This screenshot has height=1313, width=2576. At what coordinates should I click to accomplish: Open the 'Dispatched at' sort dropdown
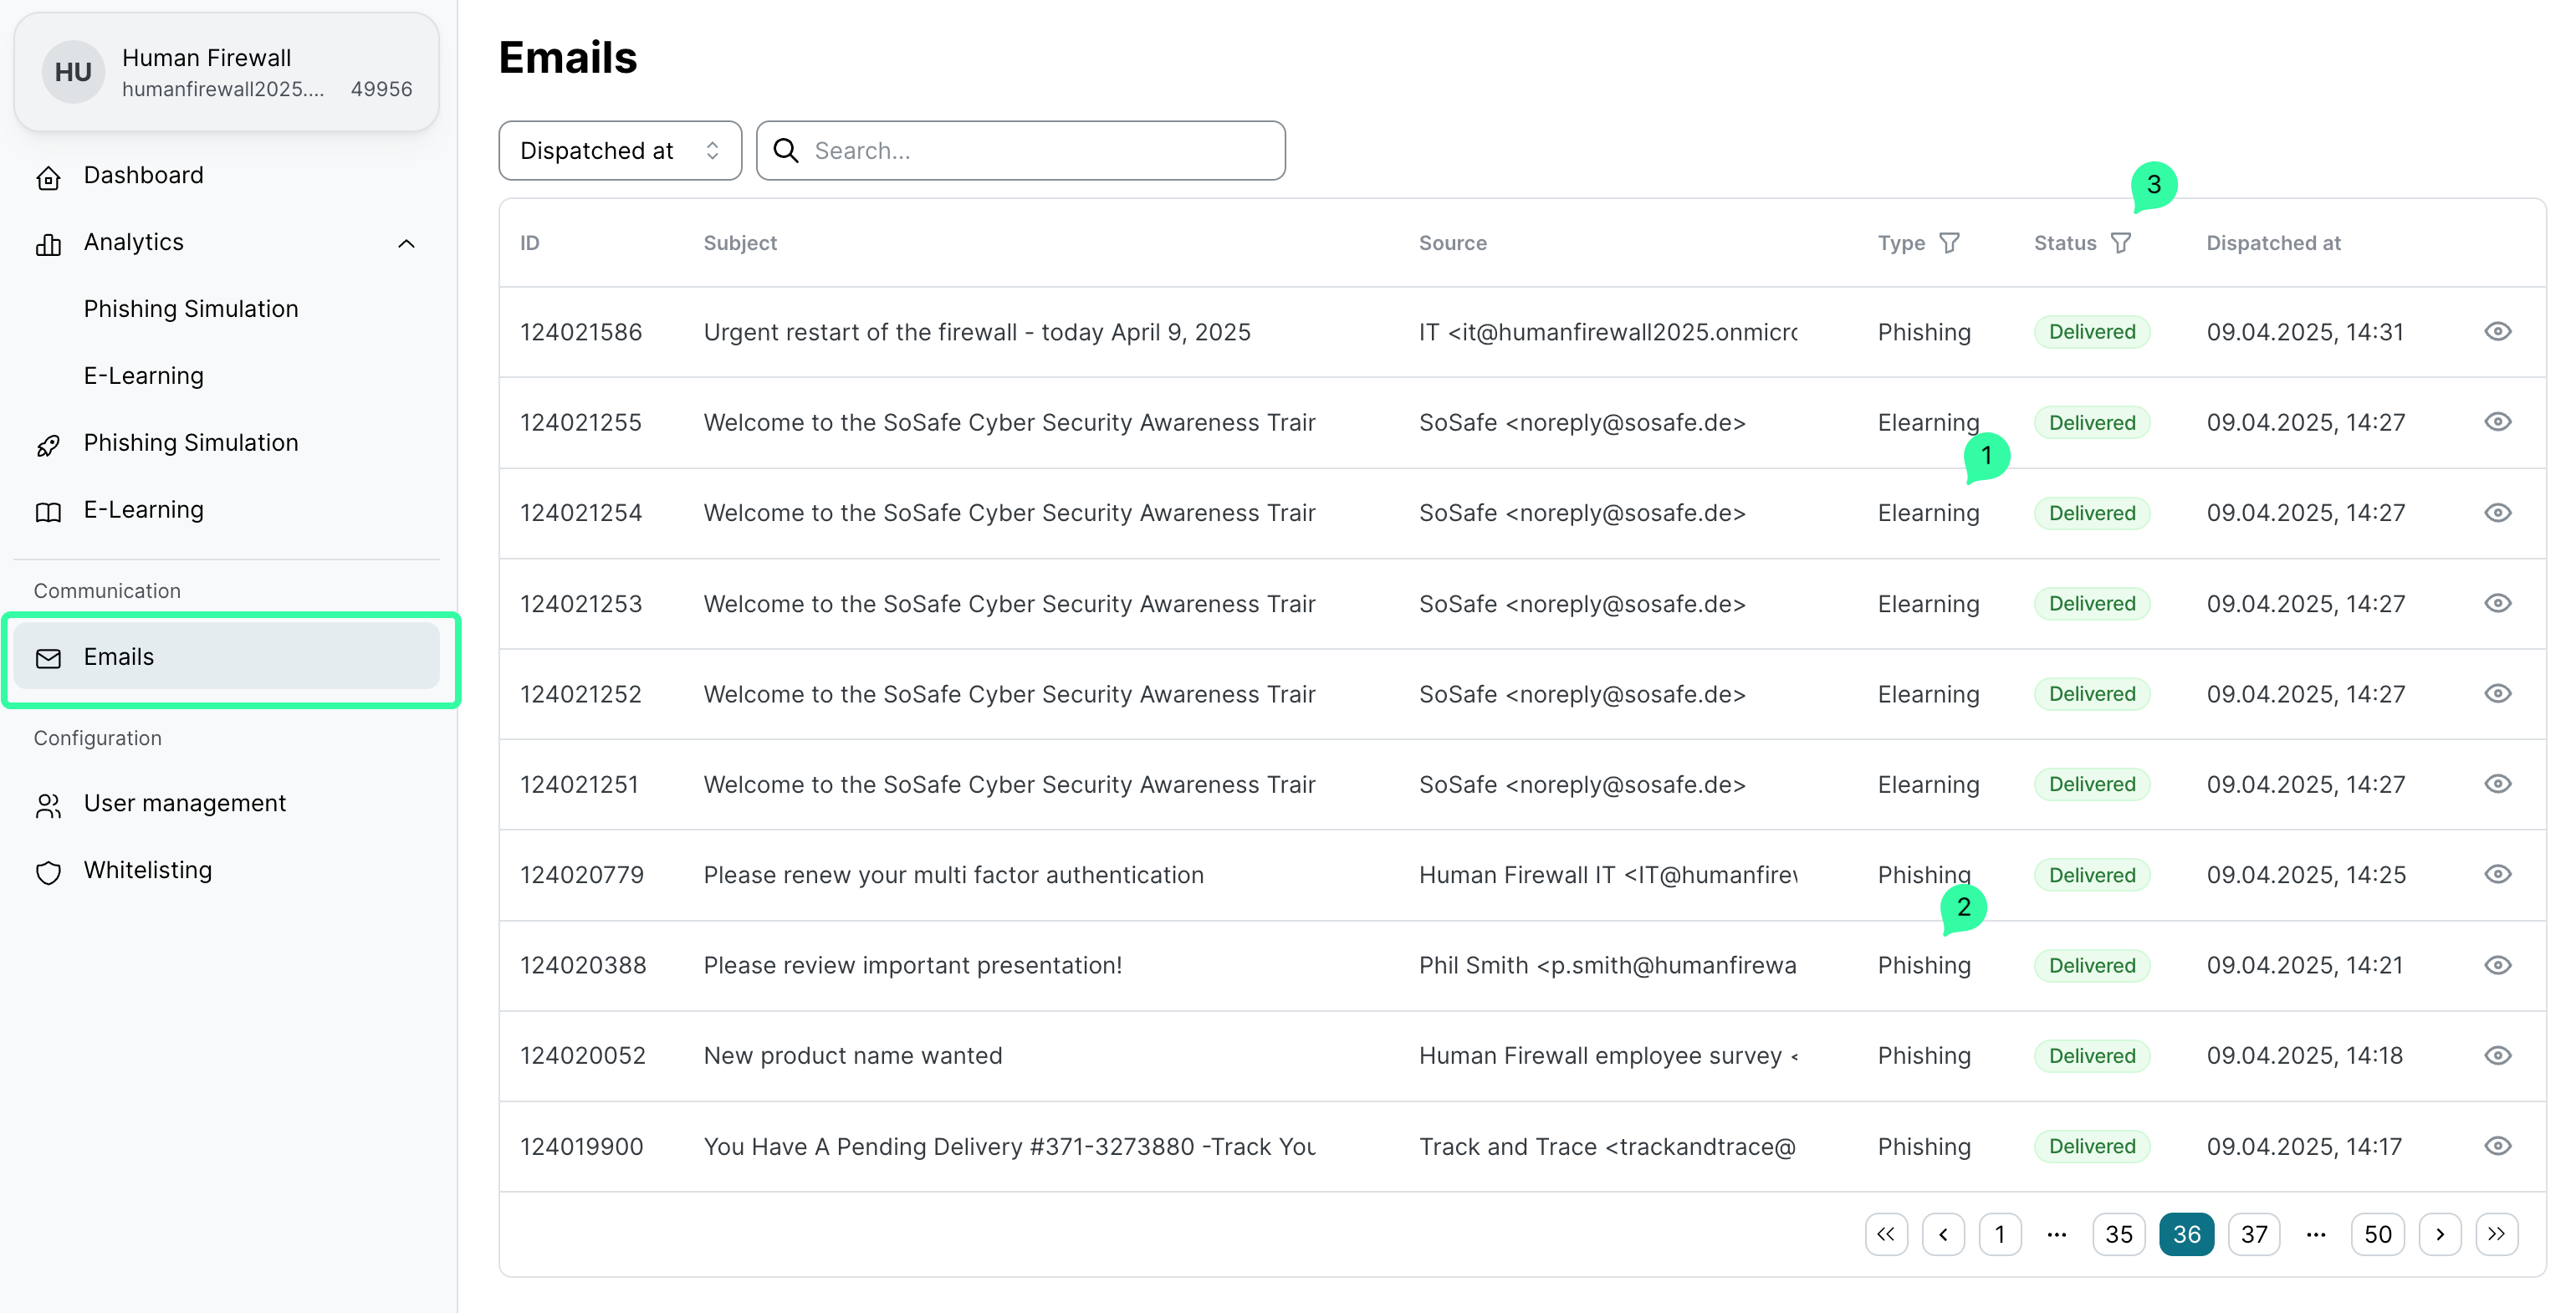coord(619,151)
